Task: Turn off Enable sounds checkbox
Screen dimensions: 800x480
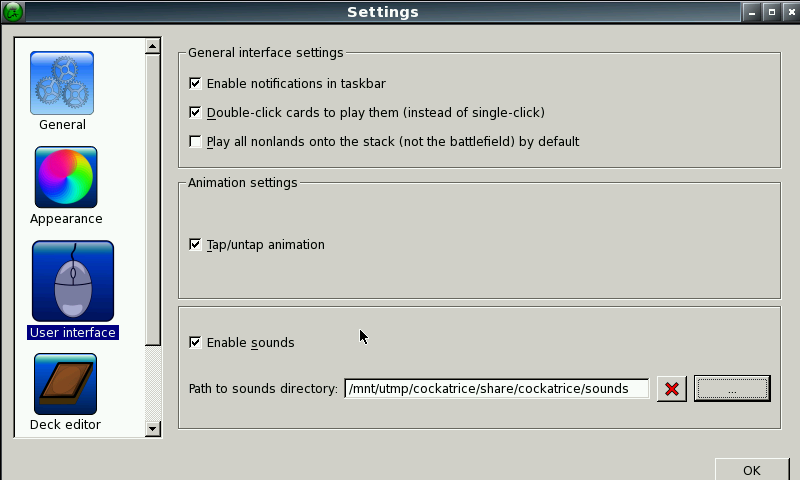Action: coord(195,342)
